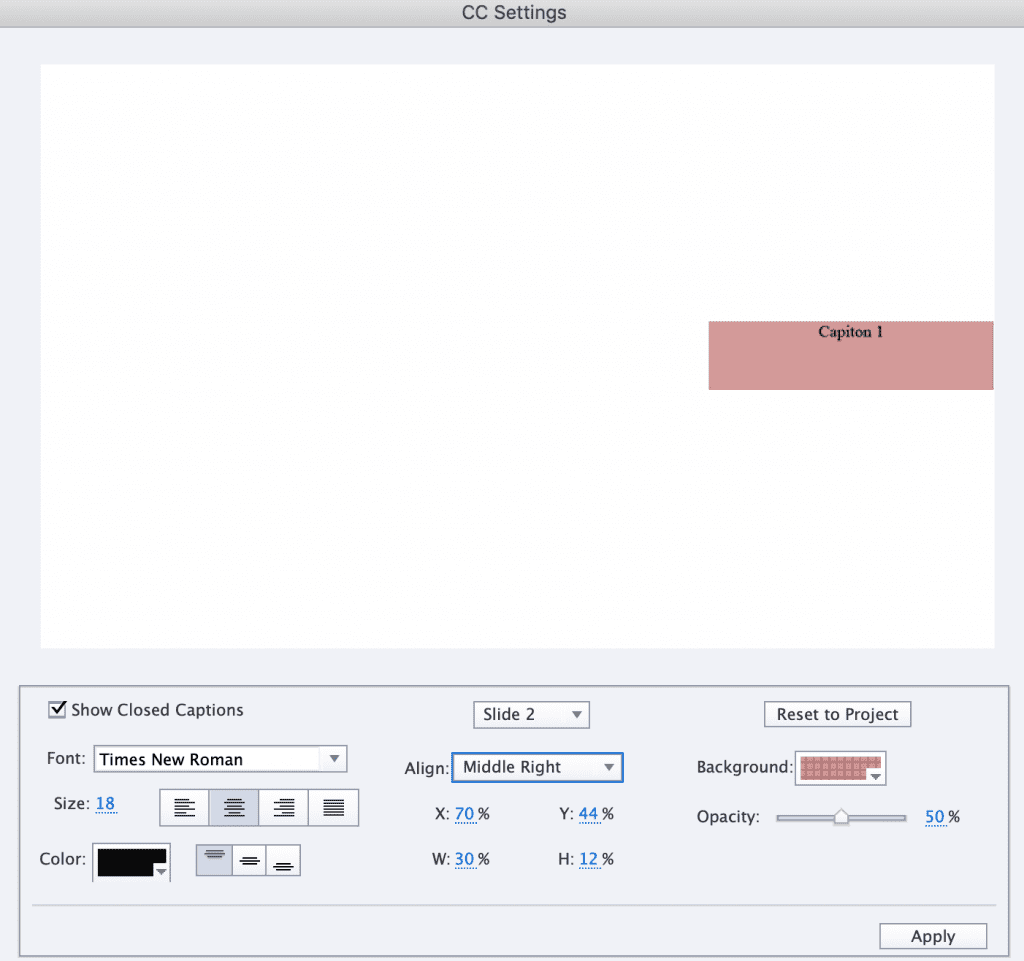The height and width of the screenshot is (961, 1024).
Task: Edit the Opacity value 50
Action: [935, 817]
